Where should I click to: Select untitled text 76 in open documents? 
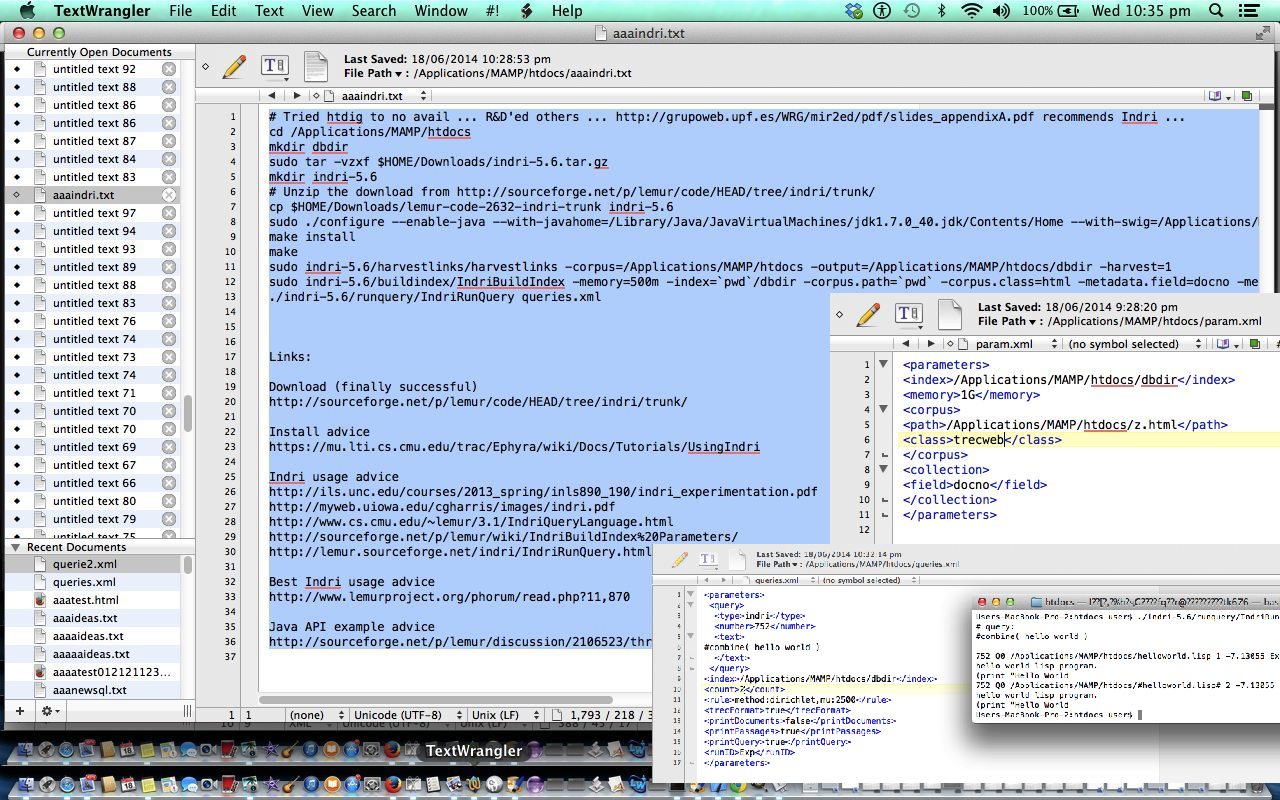click(x=92, y=321)
